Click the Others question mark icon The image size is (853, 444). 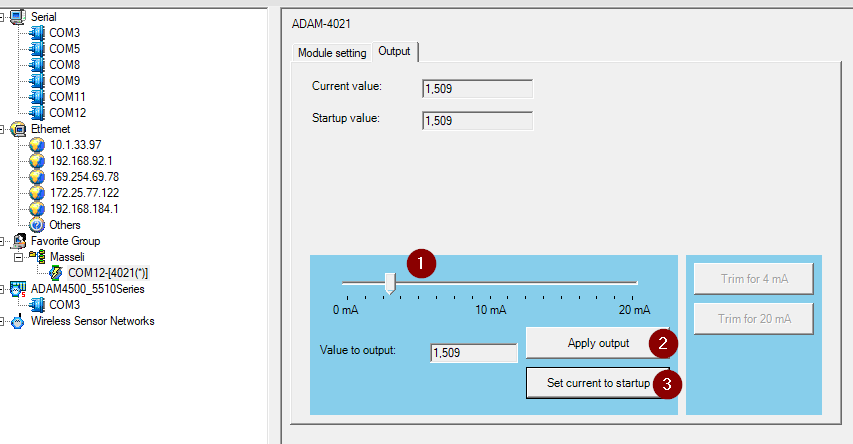pyautogui.click(x=36, y=225)
